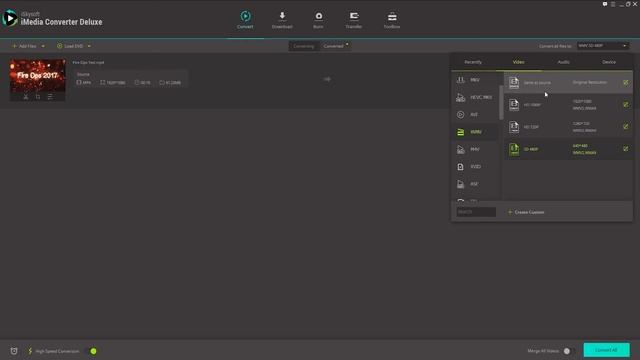Click the HD 1080P preset icon
Screen dimensions: 640x360
[x=514, y=104]
